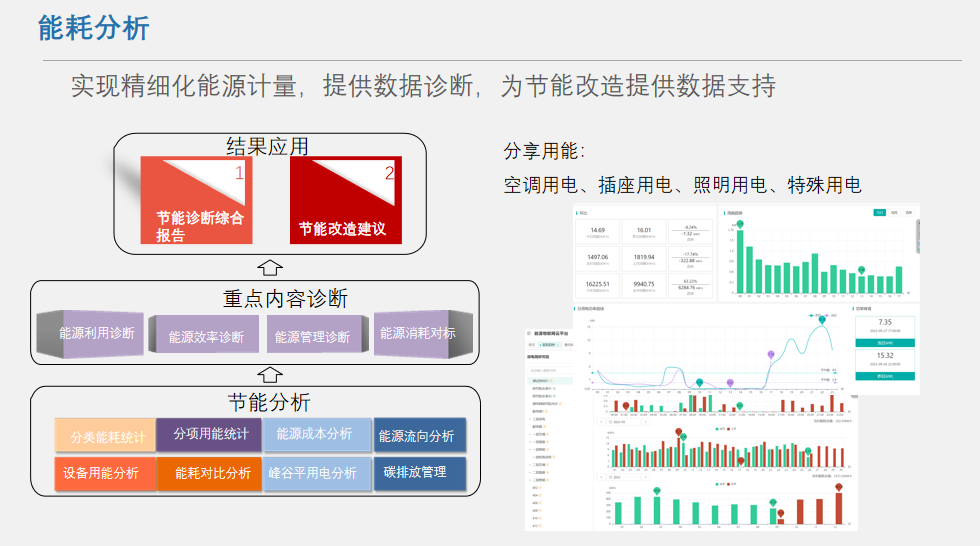This screenshot has height=546, width=980.
Task: Select the 能源效率诊断 block
Action: (x=204, y=336)
